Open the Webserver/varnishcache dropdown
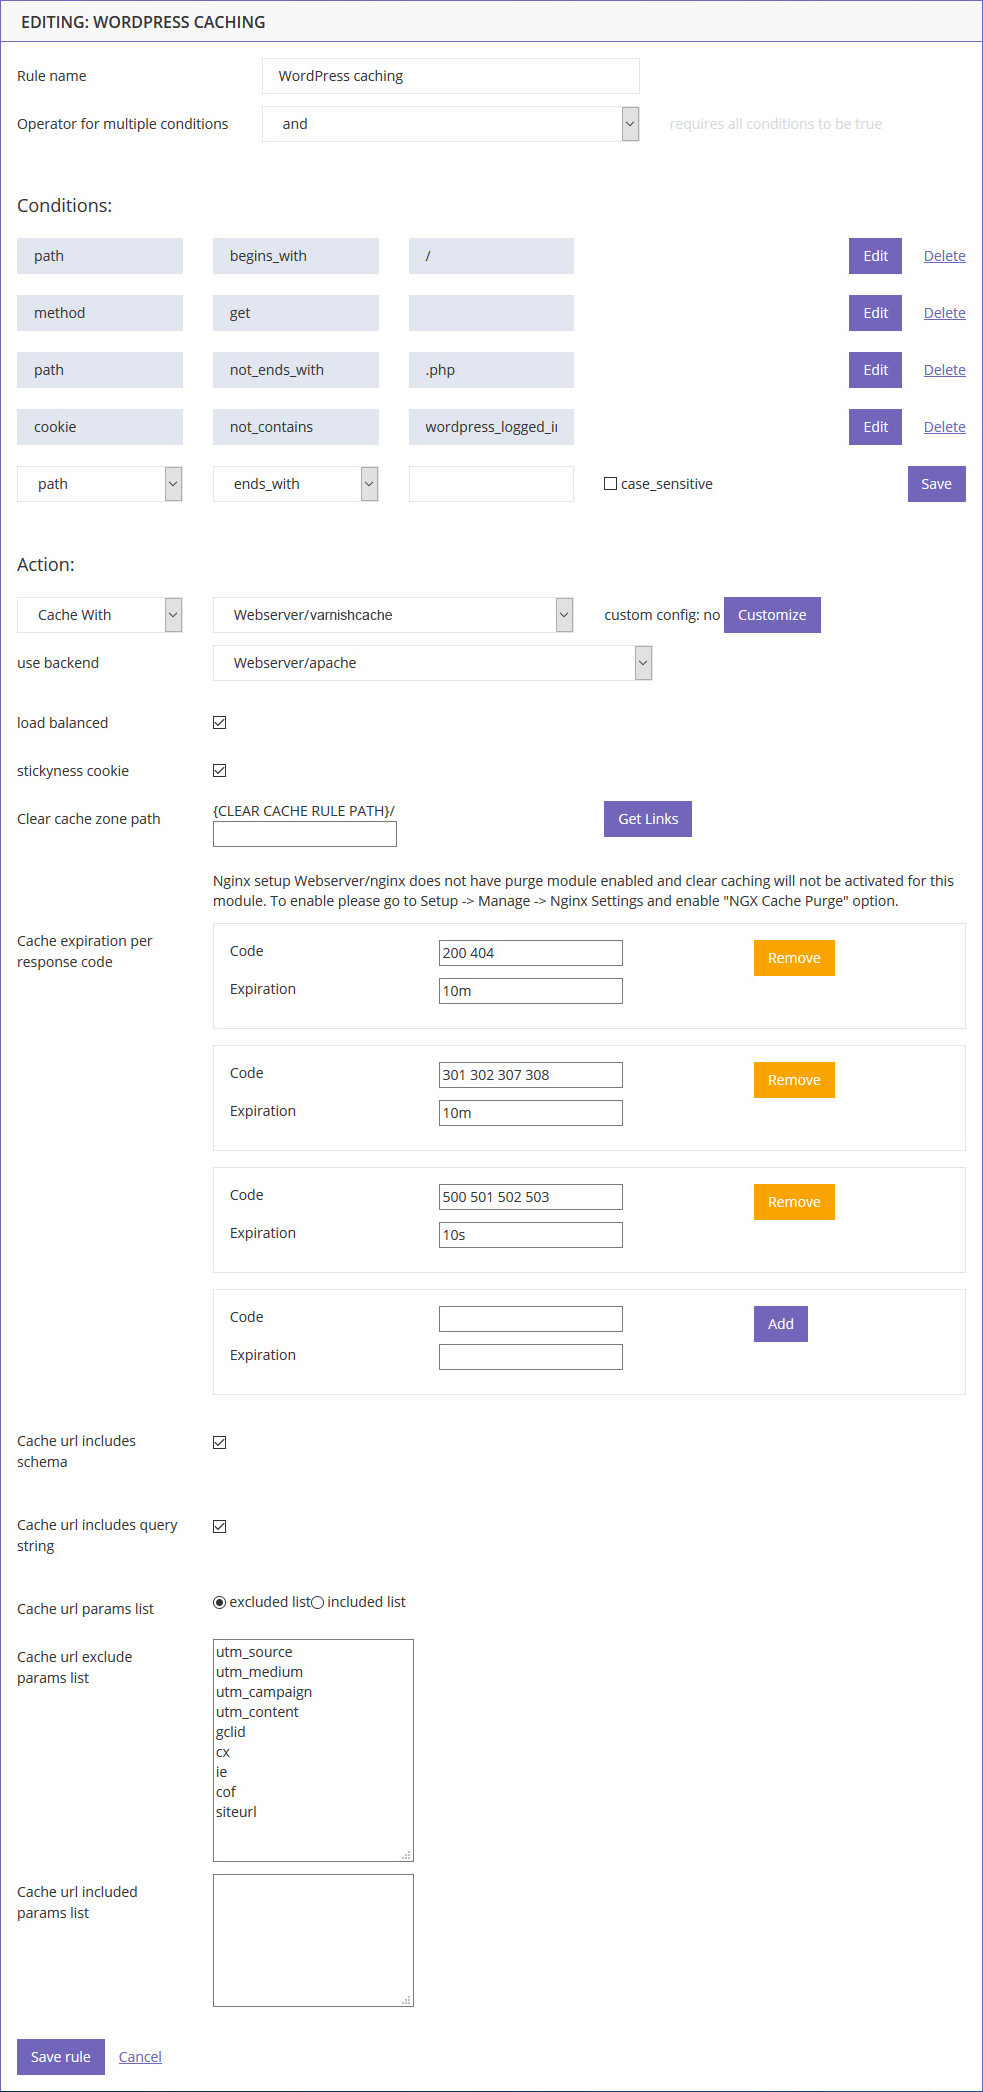Image resolution: width=983 pixels, height=2092 pixels. click(393, 615)
